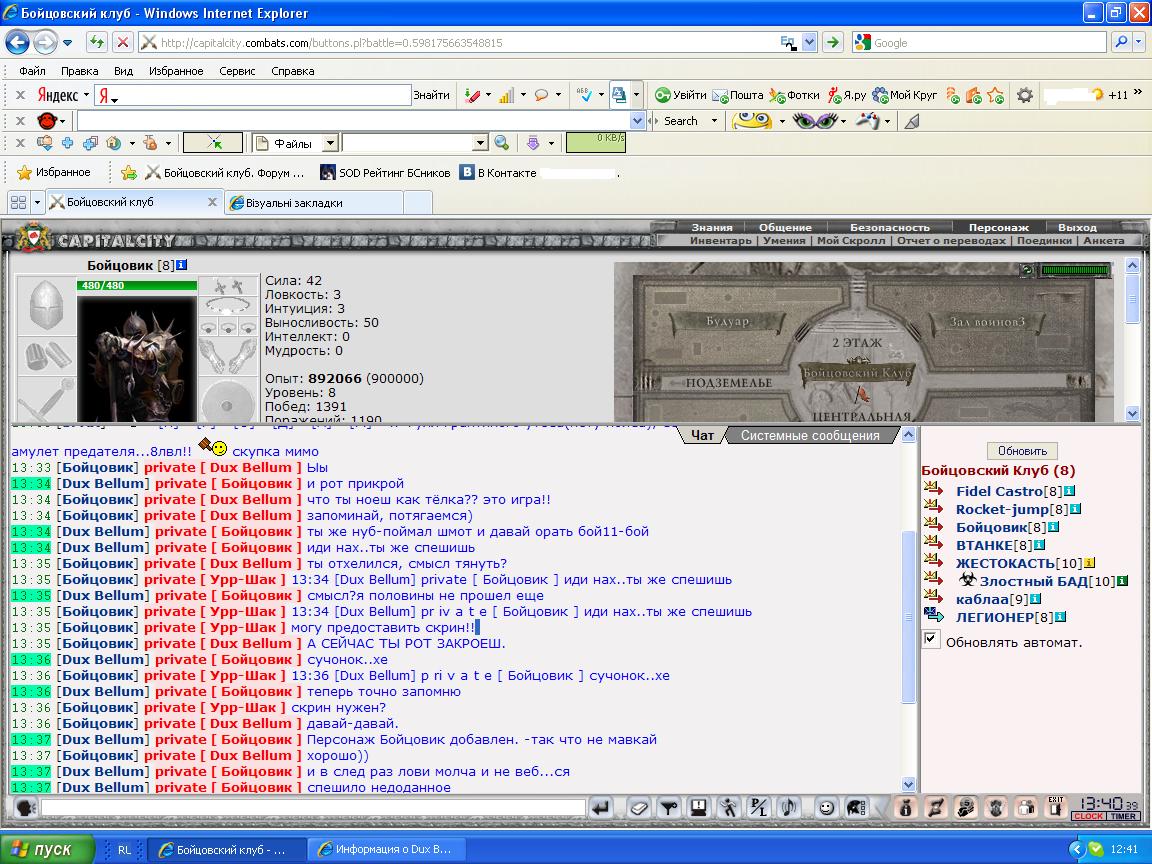Click the P/L icon in chat toolbar
Viewport: 1152px width, 864px height.
[757, 808]
